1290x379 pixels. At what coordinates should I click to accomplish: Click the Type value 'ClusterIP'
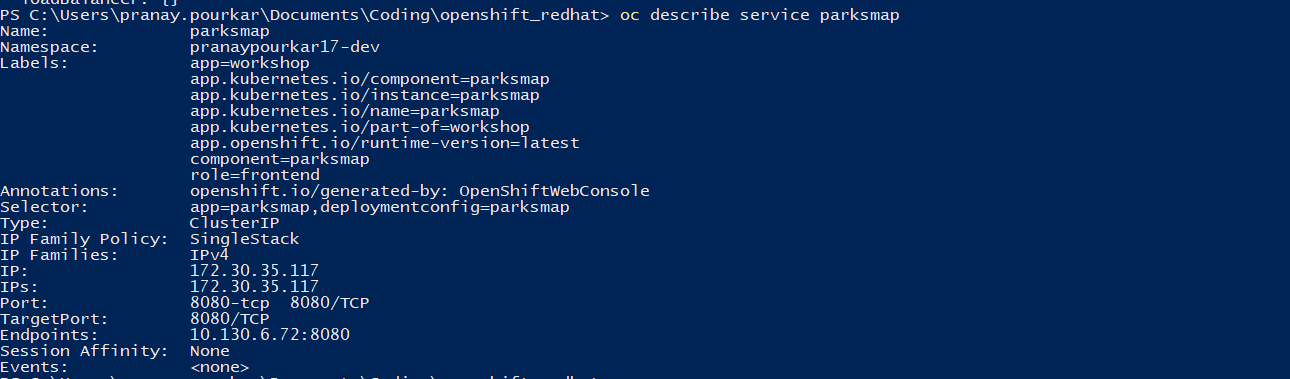click(x=235, y=223)
